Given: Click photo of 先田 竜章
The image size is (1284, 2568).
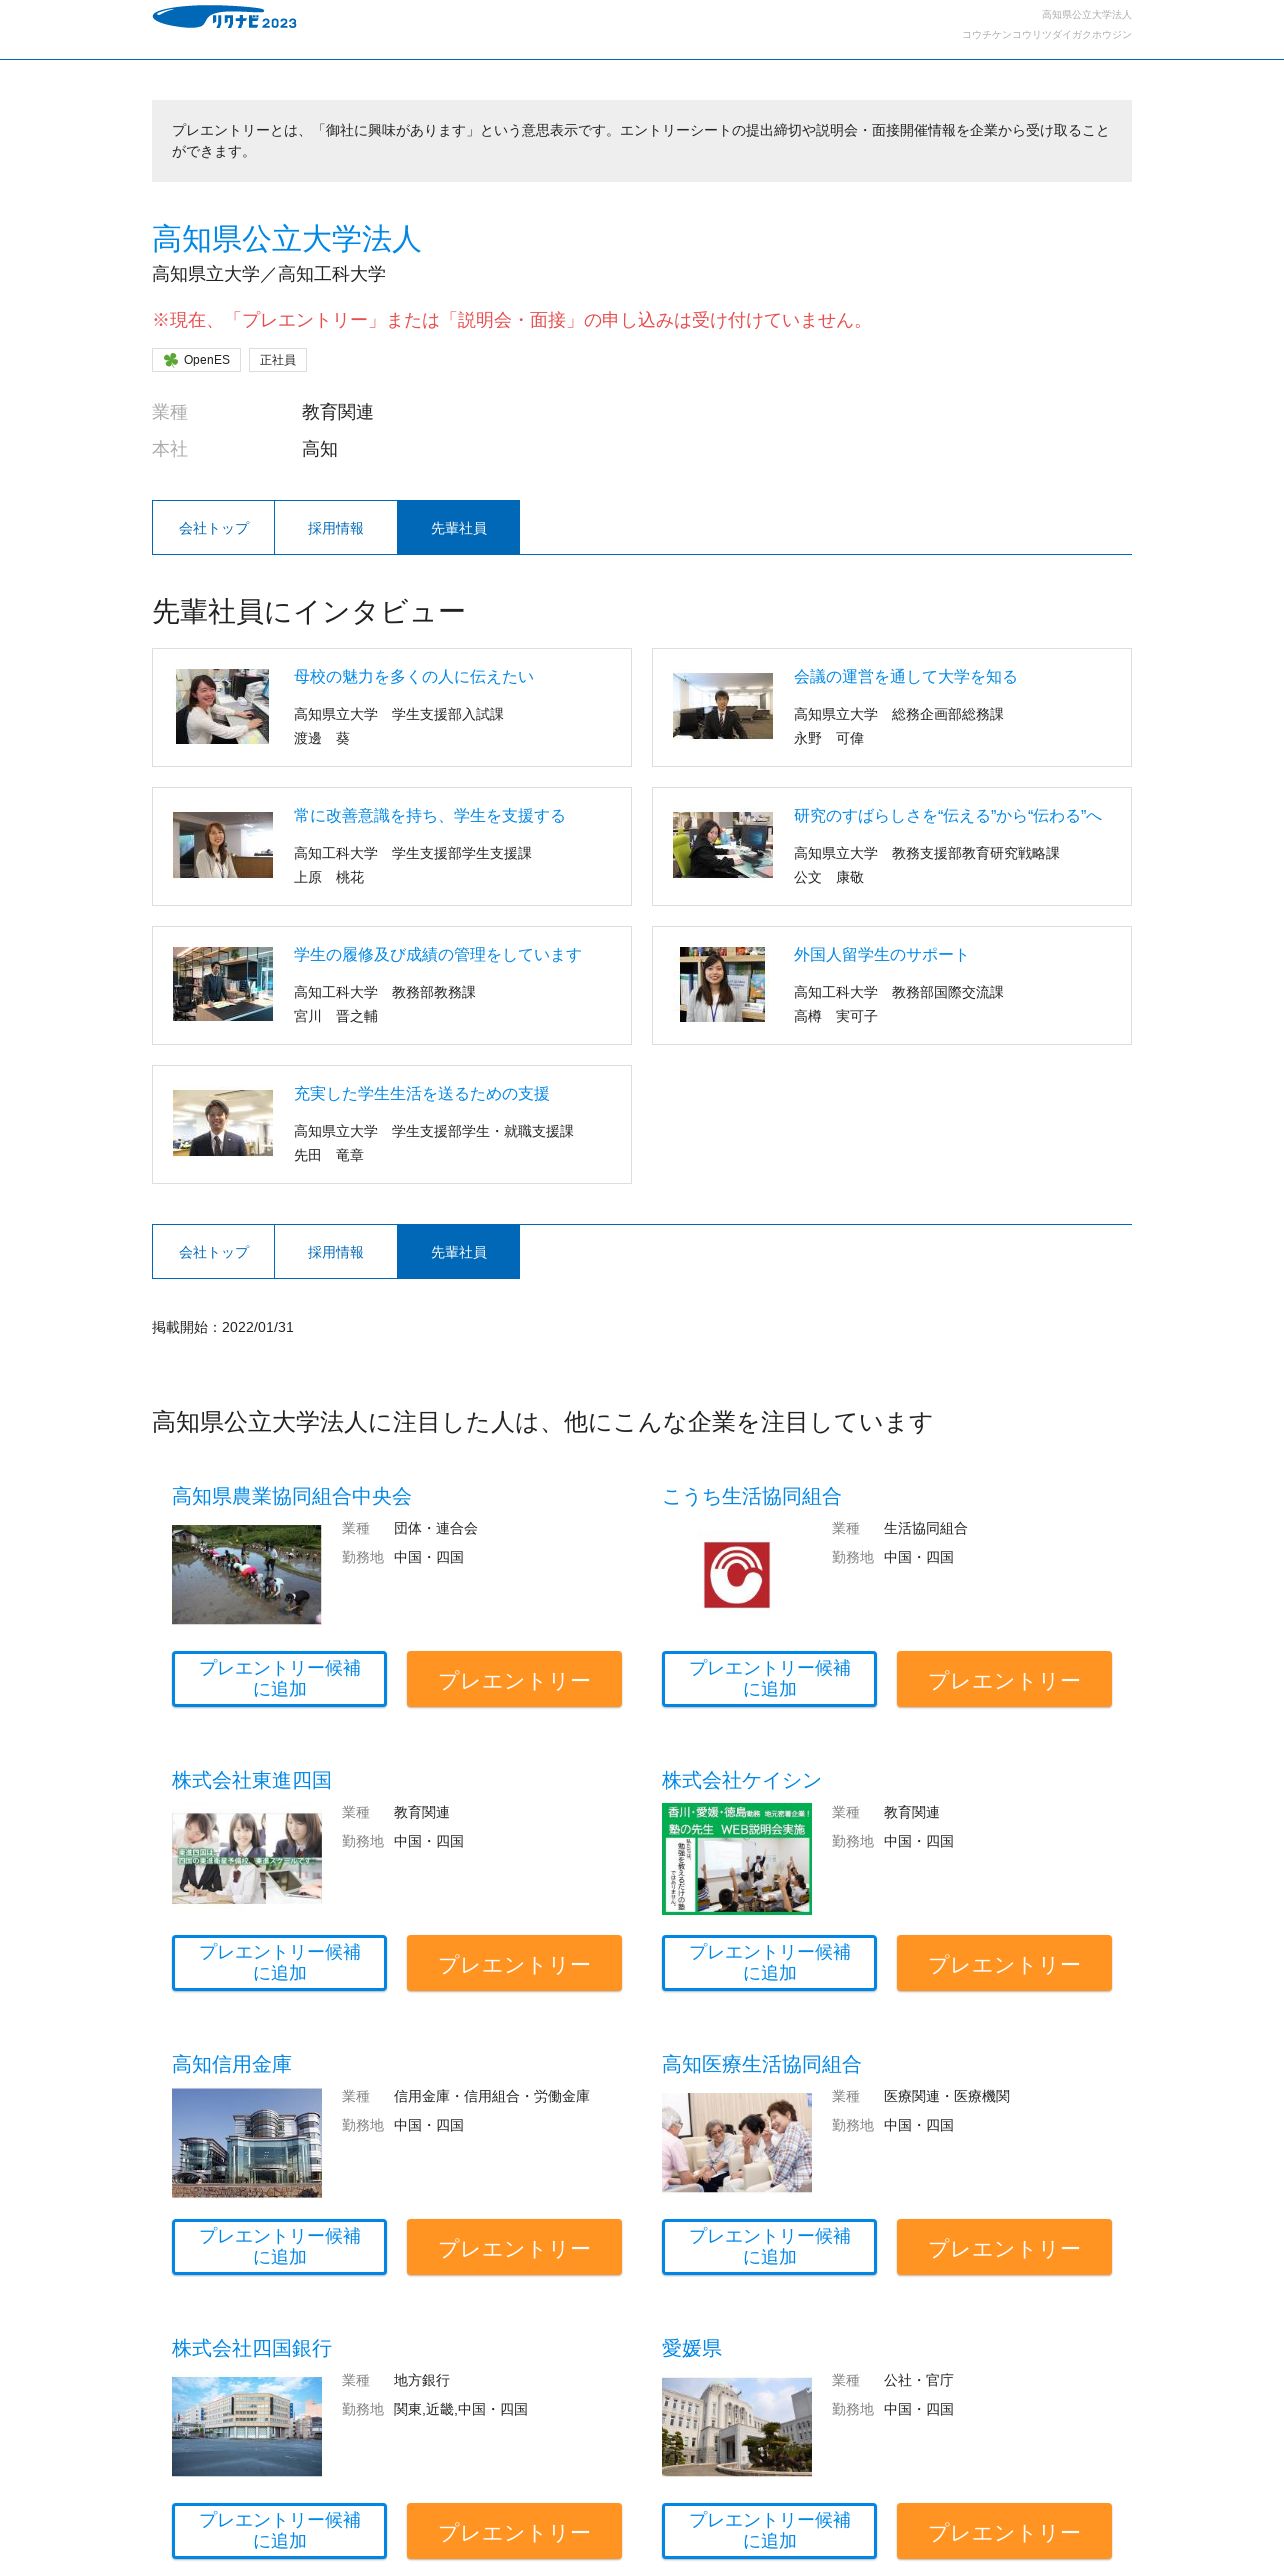Looking at the screenshot, I should tap(223, 1123).
